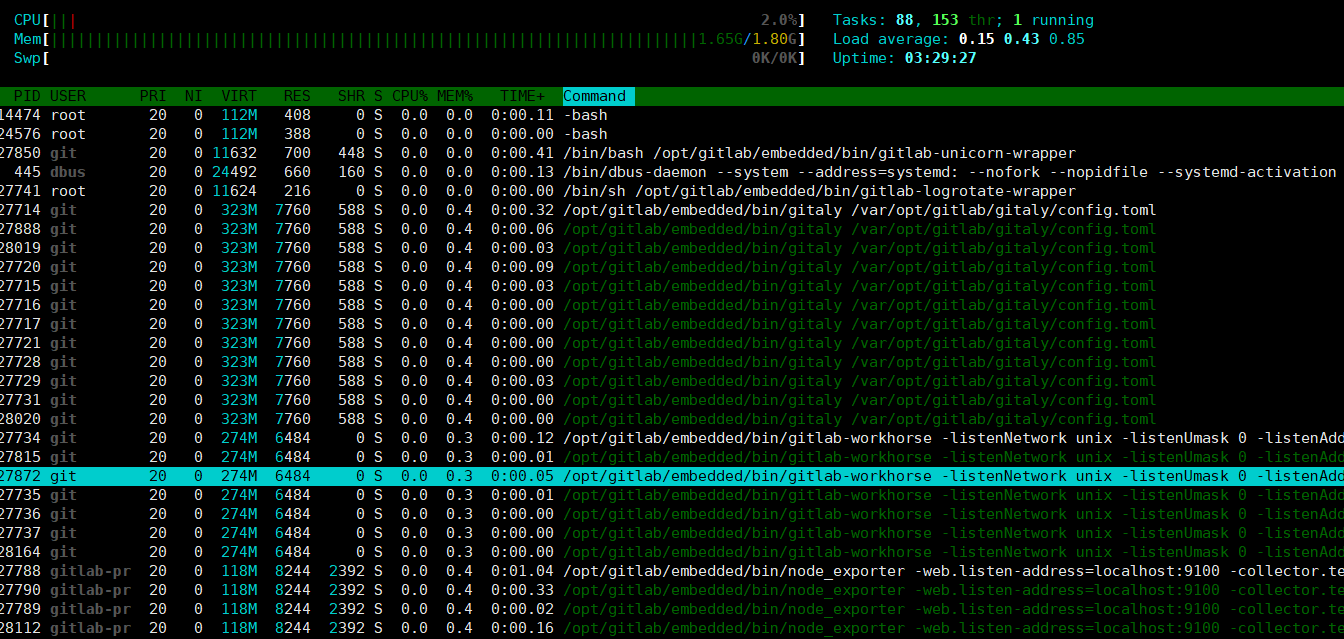Select the dbus-daemon process row
Image resolution: width=1344 pixels, height=639 pixels.
(x=672, y=172)
